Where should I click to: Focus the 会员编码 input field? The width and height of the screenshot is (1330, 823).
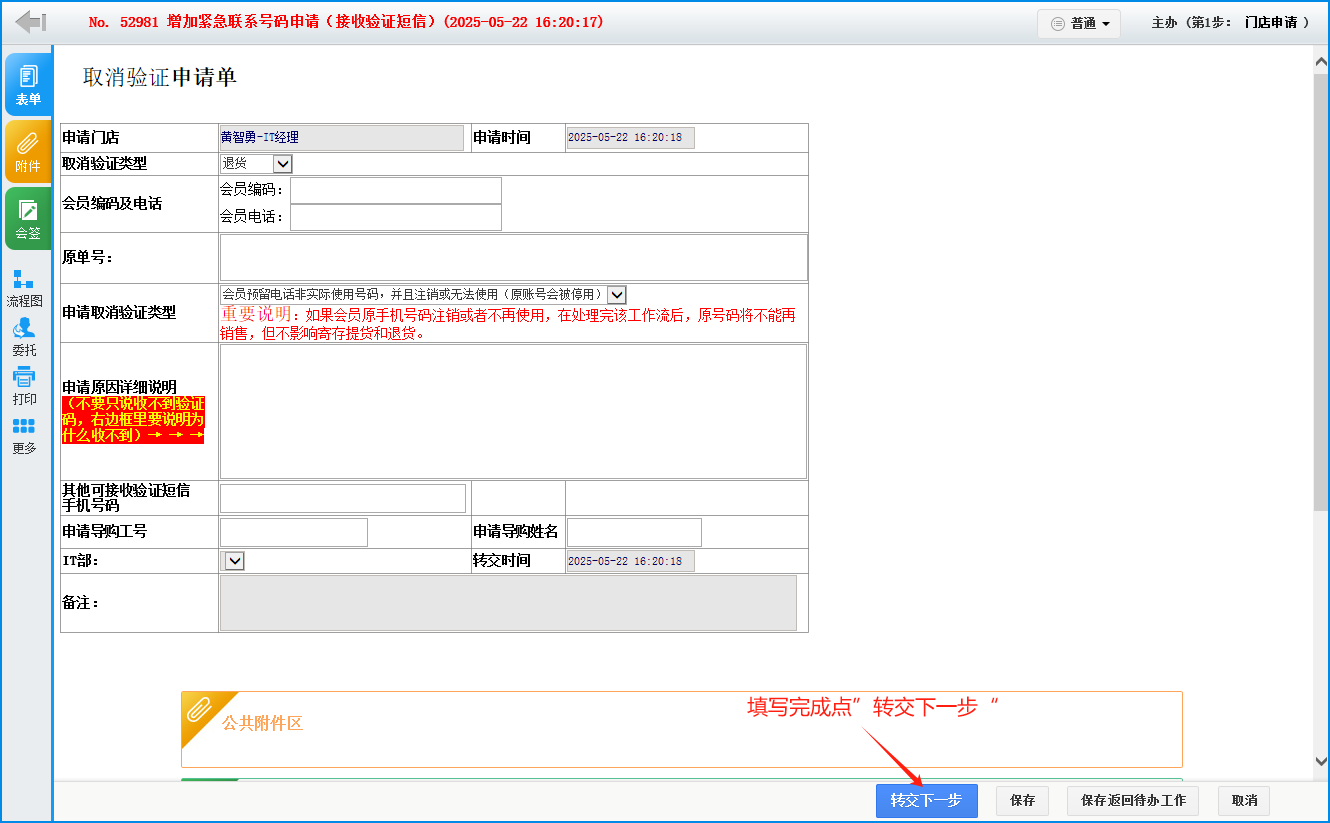point(395,190)
